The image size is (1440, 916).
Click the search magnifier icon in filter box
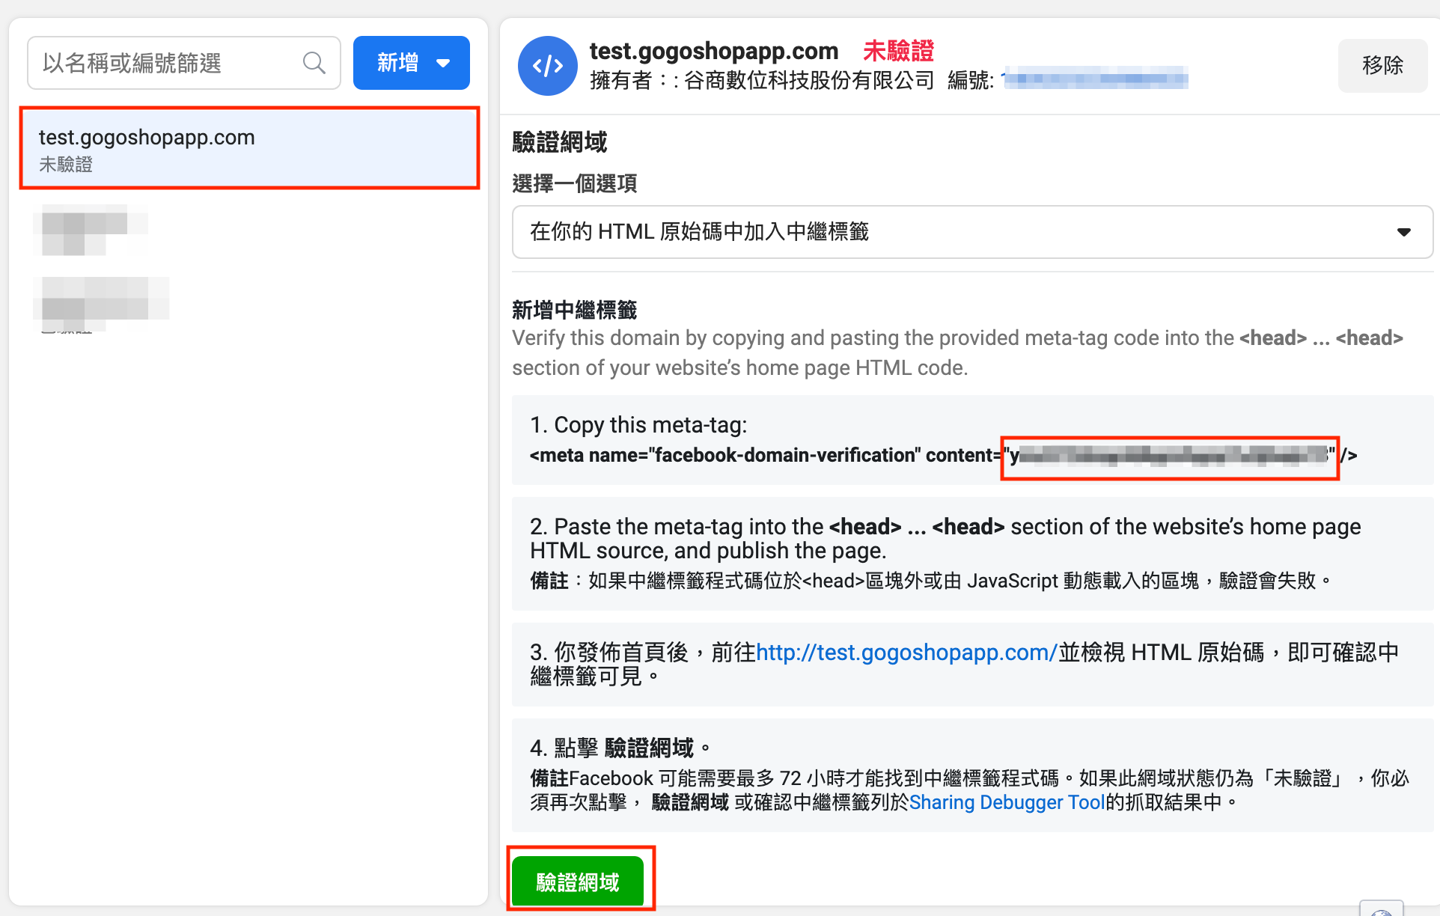(x=314, y=63)
